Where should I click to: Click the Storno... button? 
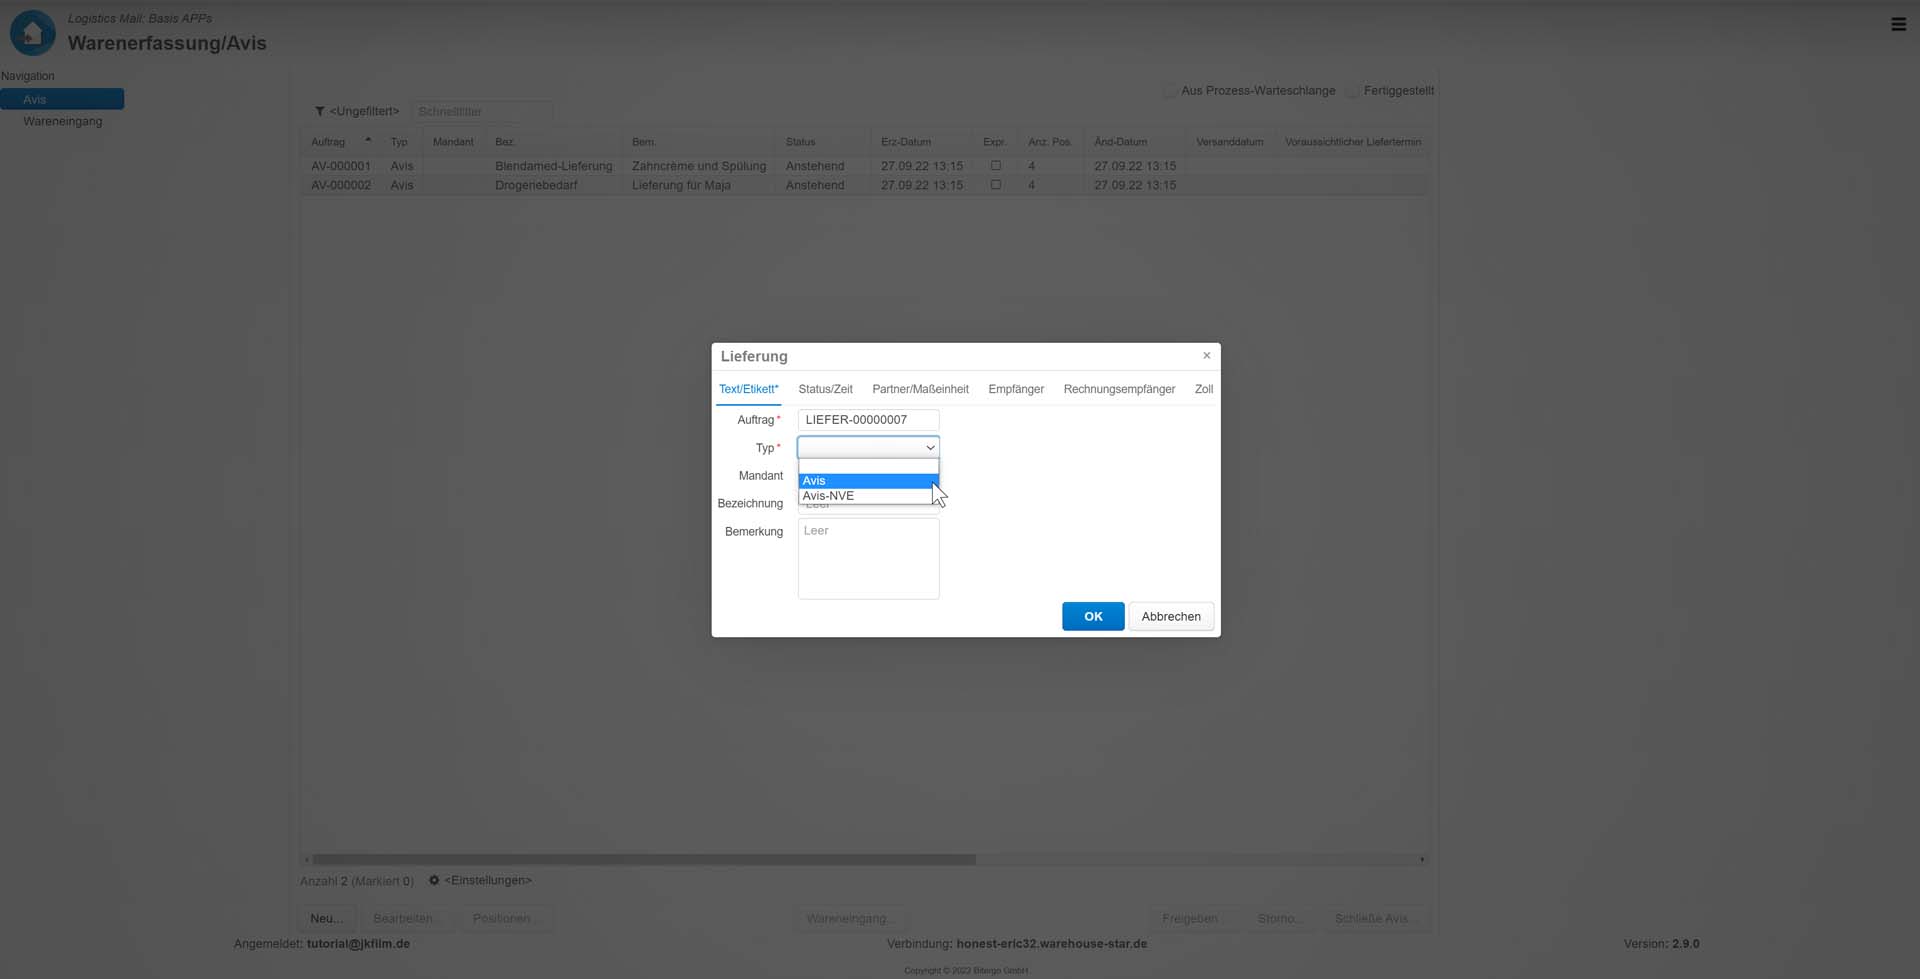pyautogui.click(x=1280, y=918)
